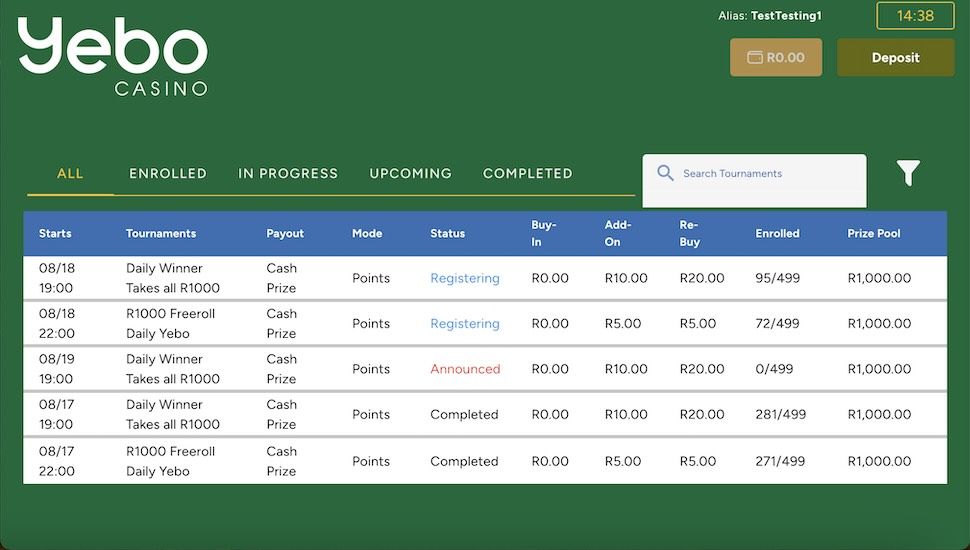Select the 0/499 enrolled cell
This screenshot has height=550, width=970.
click(774, 369)
